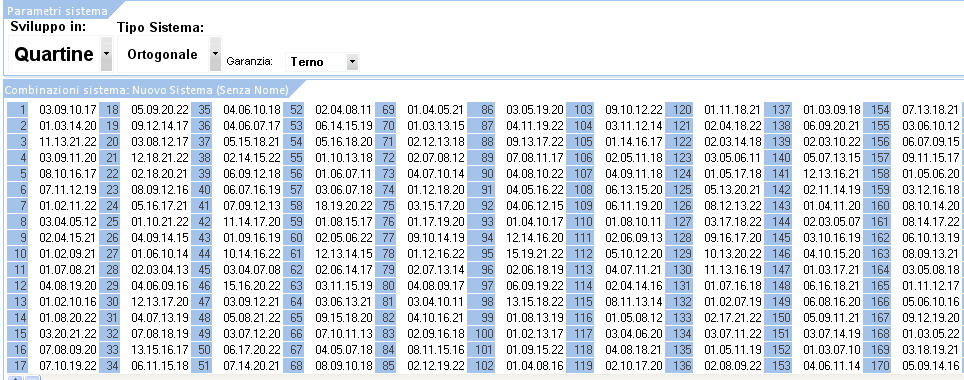Select combination 08.11.15.16

click(x=436, y=350)
